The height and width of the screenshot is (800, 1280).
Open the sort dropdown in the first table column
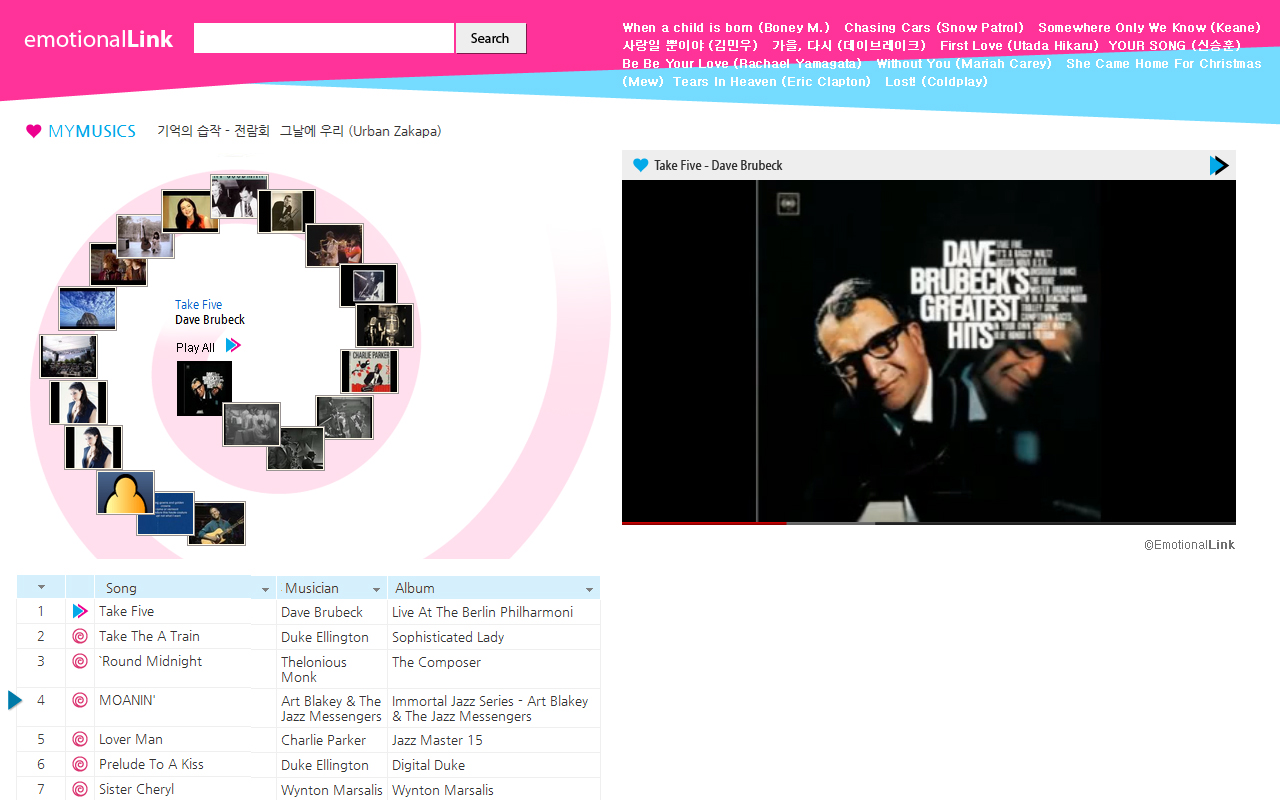click(41, 587)
